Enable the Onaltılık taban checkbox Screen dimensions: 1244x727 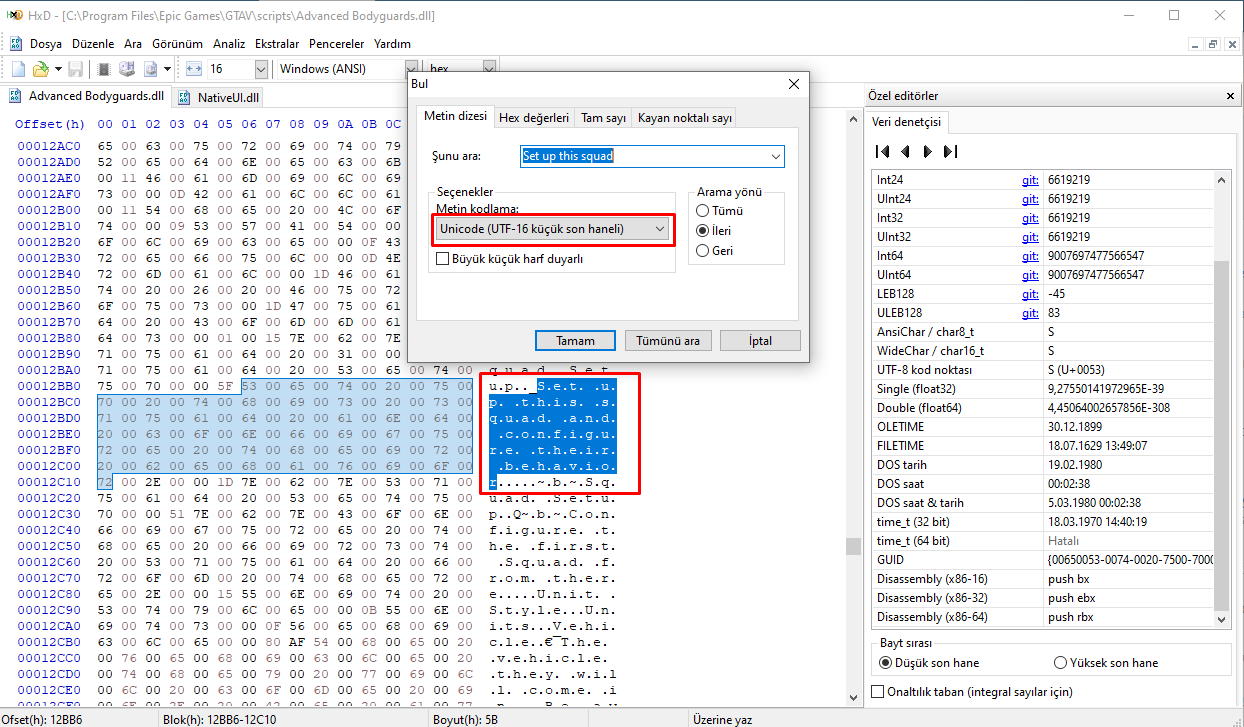click(878, 691)
